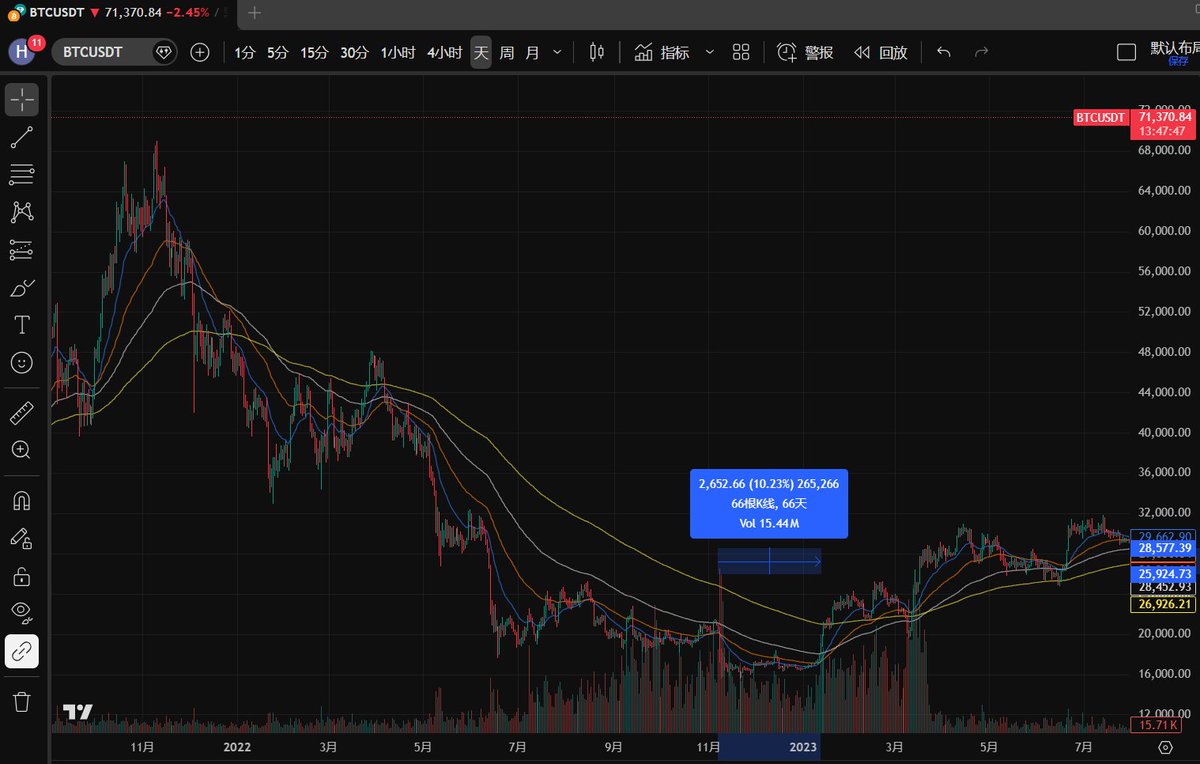
Task: Switch to the 4小时 timeframe
Action: [x=444, y=52]
